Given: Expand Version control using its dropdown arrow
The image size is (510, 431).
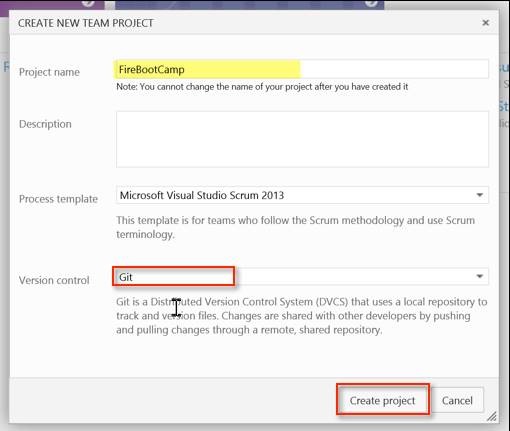Looking at the screenshot, I should coord(479,276).
